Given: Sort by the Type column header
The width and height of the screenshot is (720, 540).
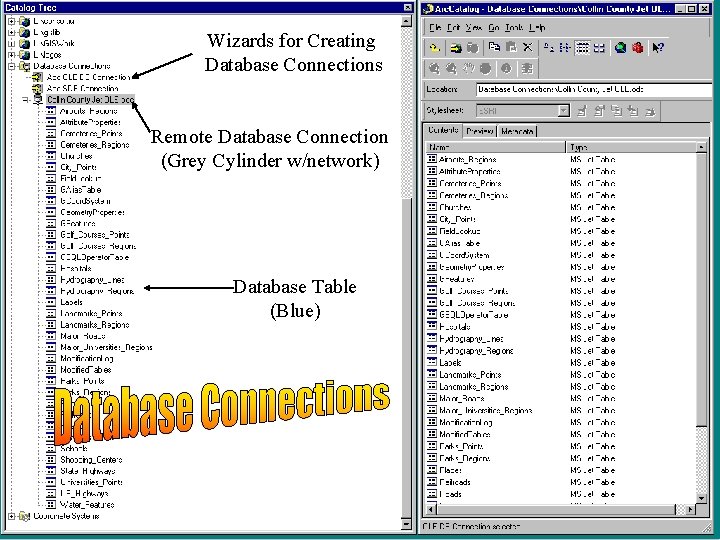Looking at the screenshot, I should click(x=631, y=147).
